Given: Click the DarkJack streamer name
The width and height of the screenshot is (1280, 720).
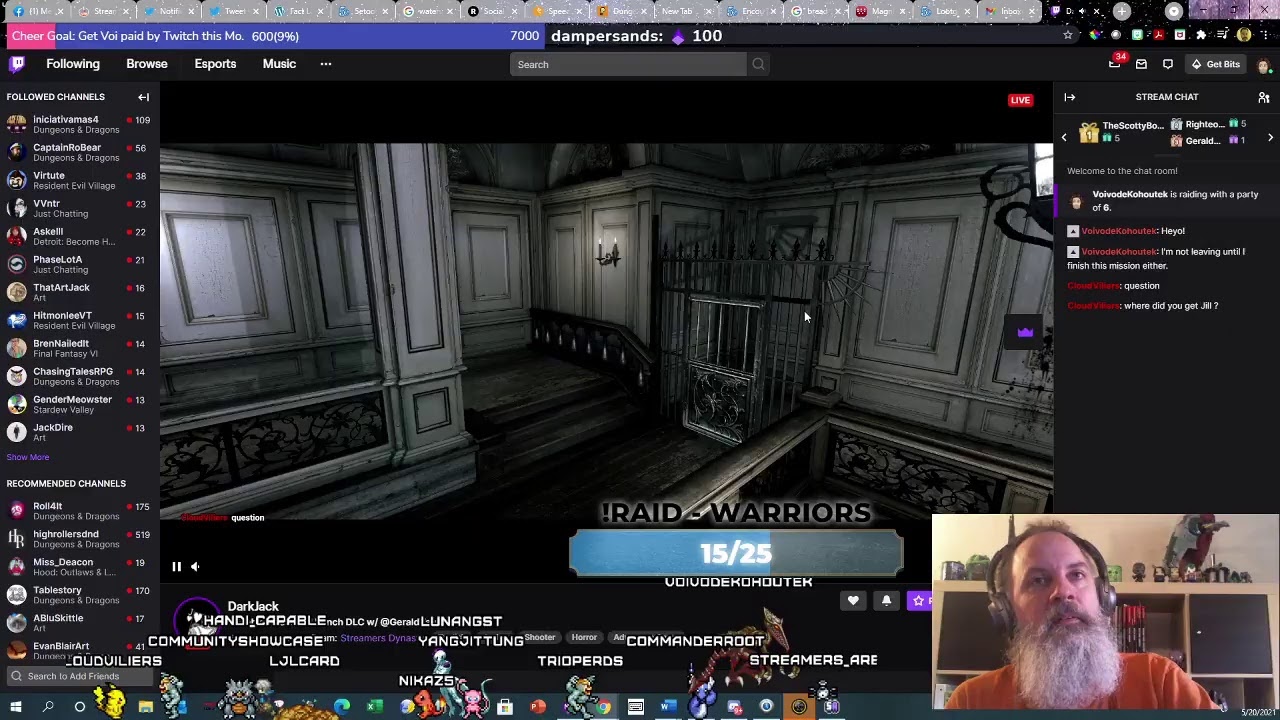Looking at the screenshot, I should (x=253, y=606).
